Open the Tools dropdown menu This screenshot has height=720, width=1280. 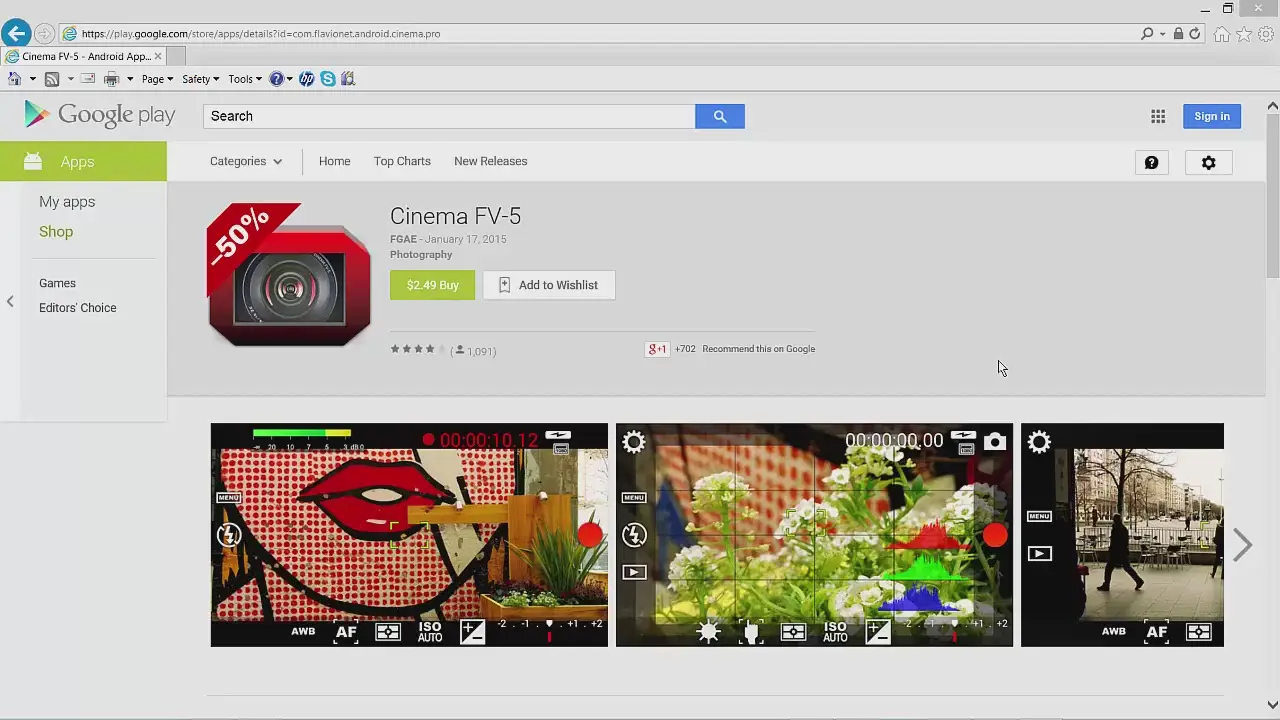coord(245,79)
